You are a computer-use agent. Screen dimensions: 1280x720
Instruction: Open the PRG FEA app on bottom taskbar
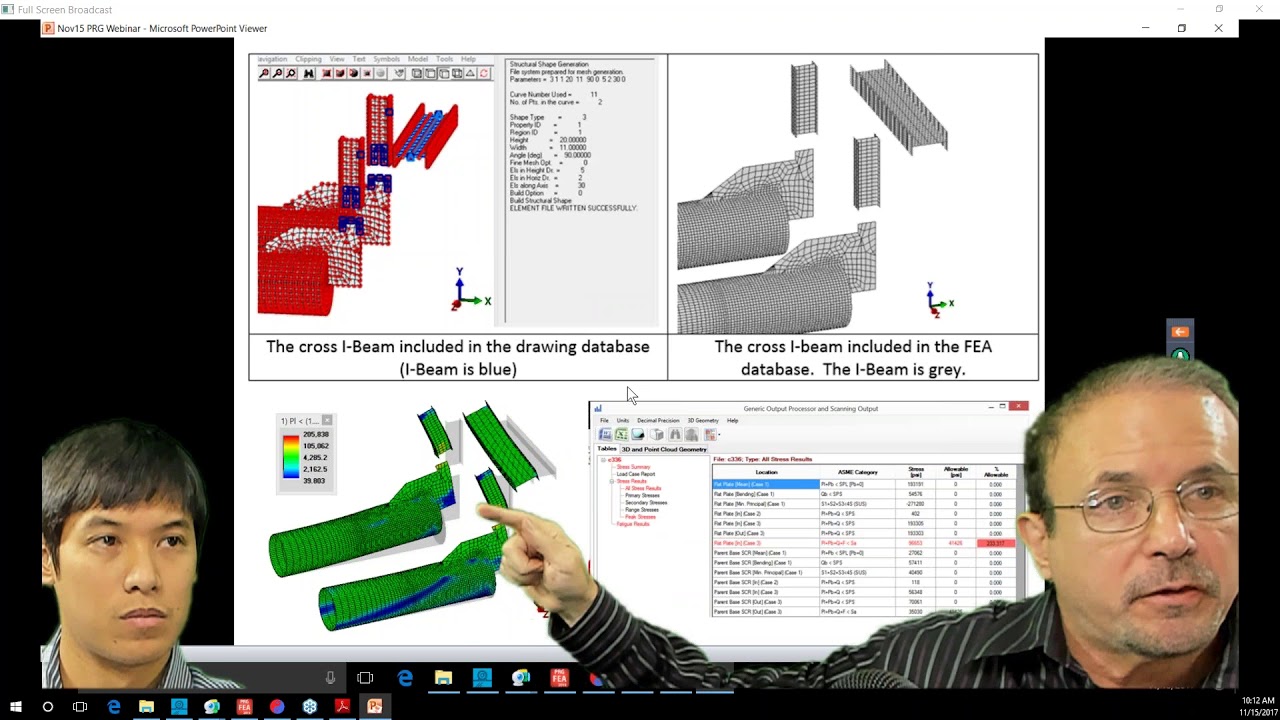(x=244, y=707)
